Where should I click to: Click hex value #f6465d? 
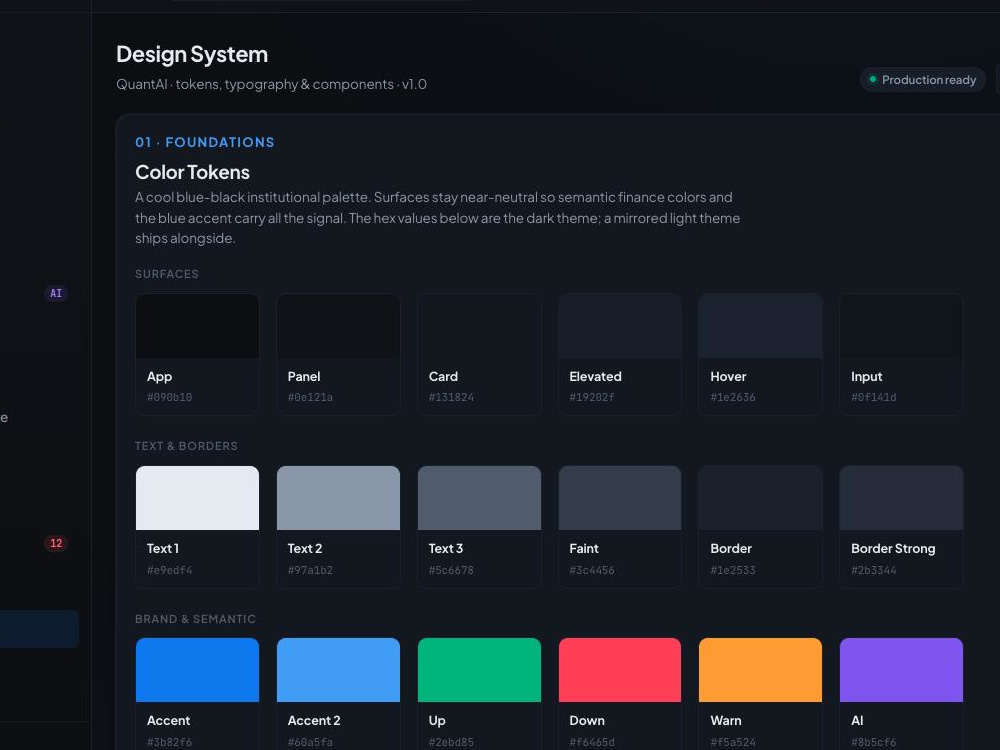tap(592, 742)
